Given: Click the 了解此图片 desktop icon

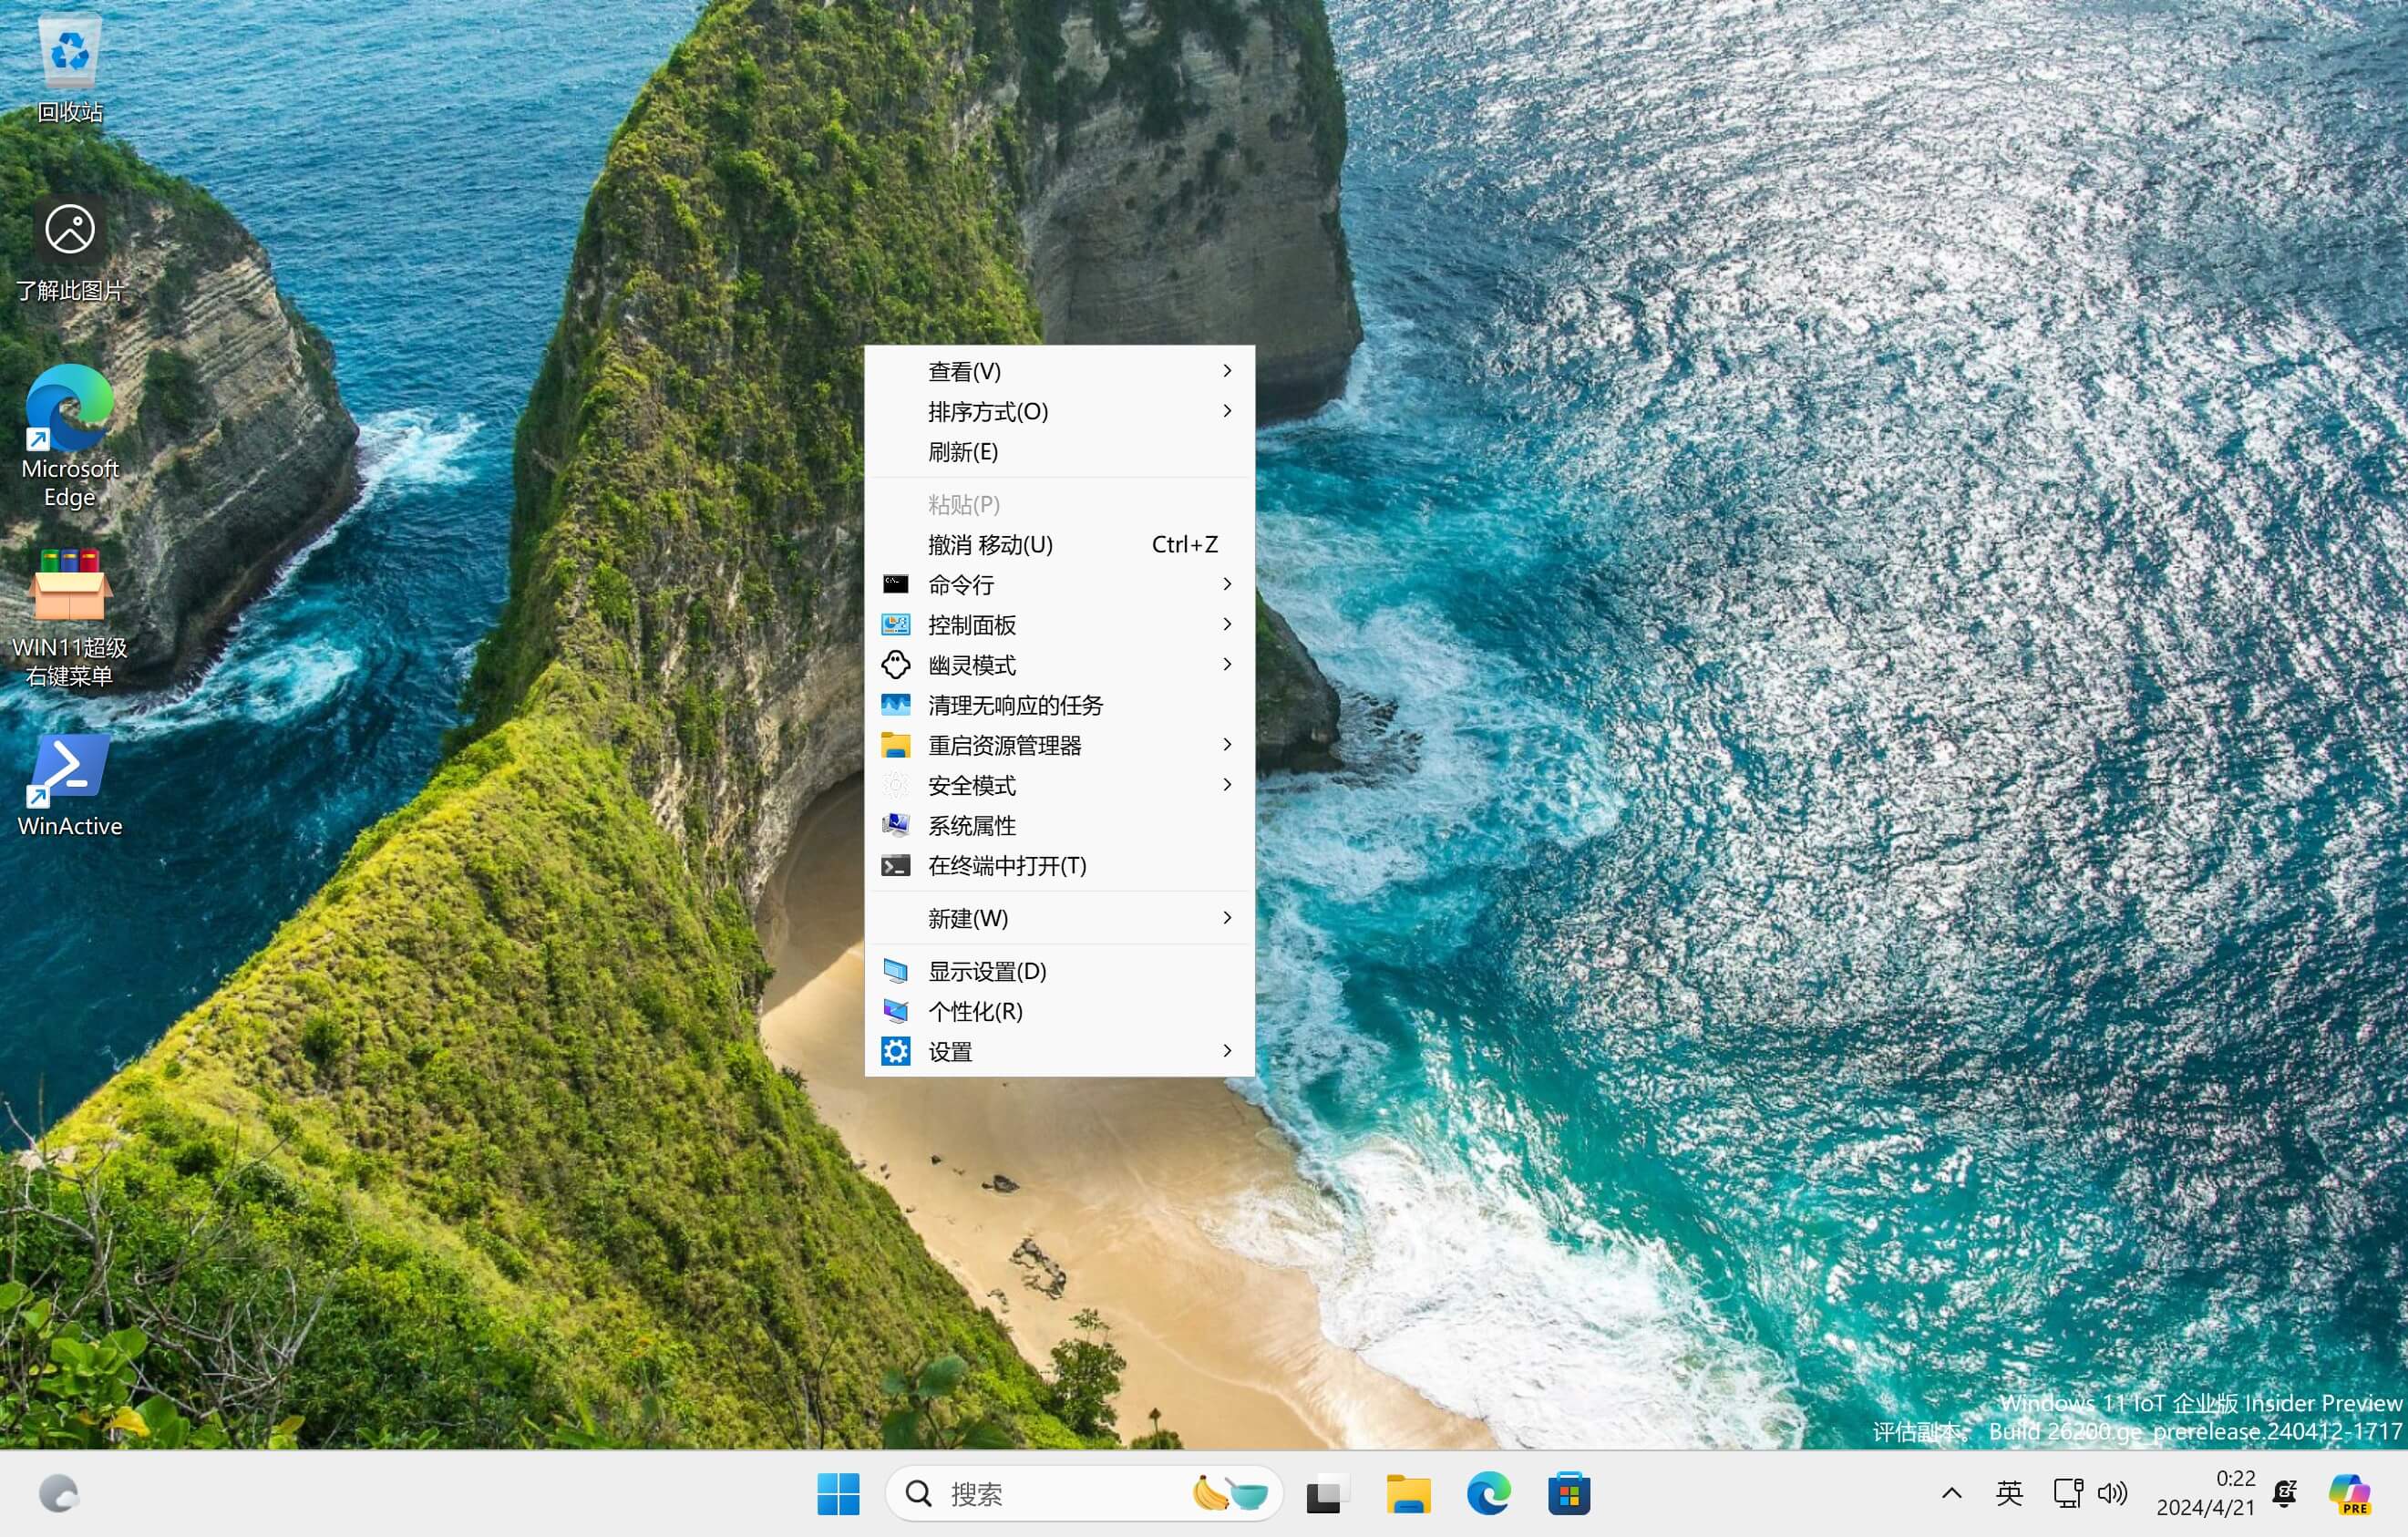Looking at the screenshot, I should coord(69,248).
